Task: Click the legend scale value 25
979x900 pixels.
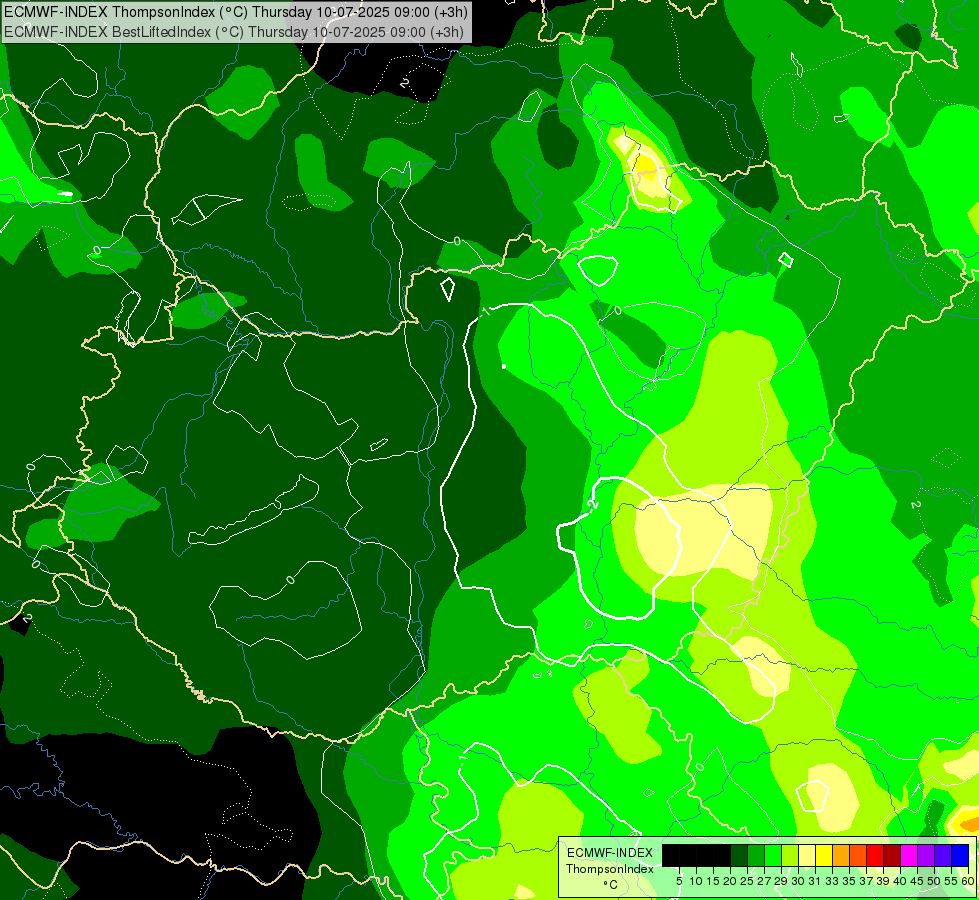Action: [747, 881]
